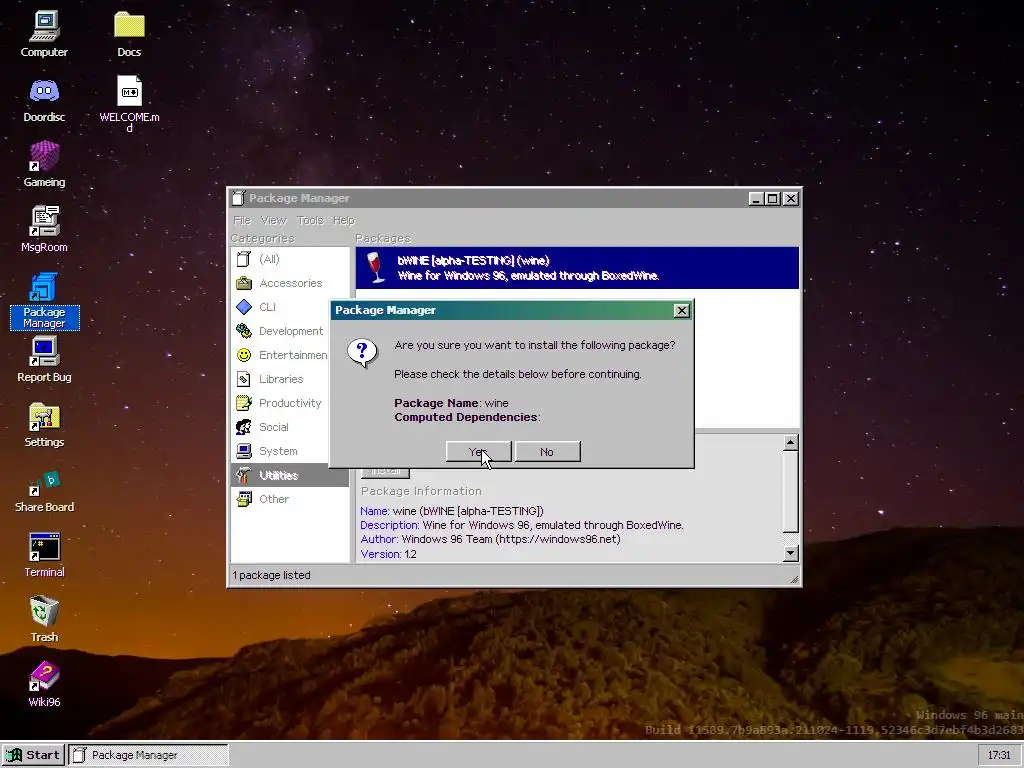The width and height of the screenshot is (1024, 768).
Task: Click the package info scroll down arrow
Action: coord(790,554)
